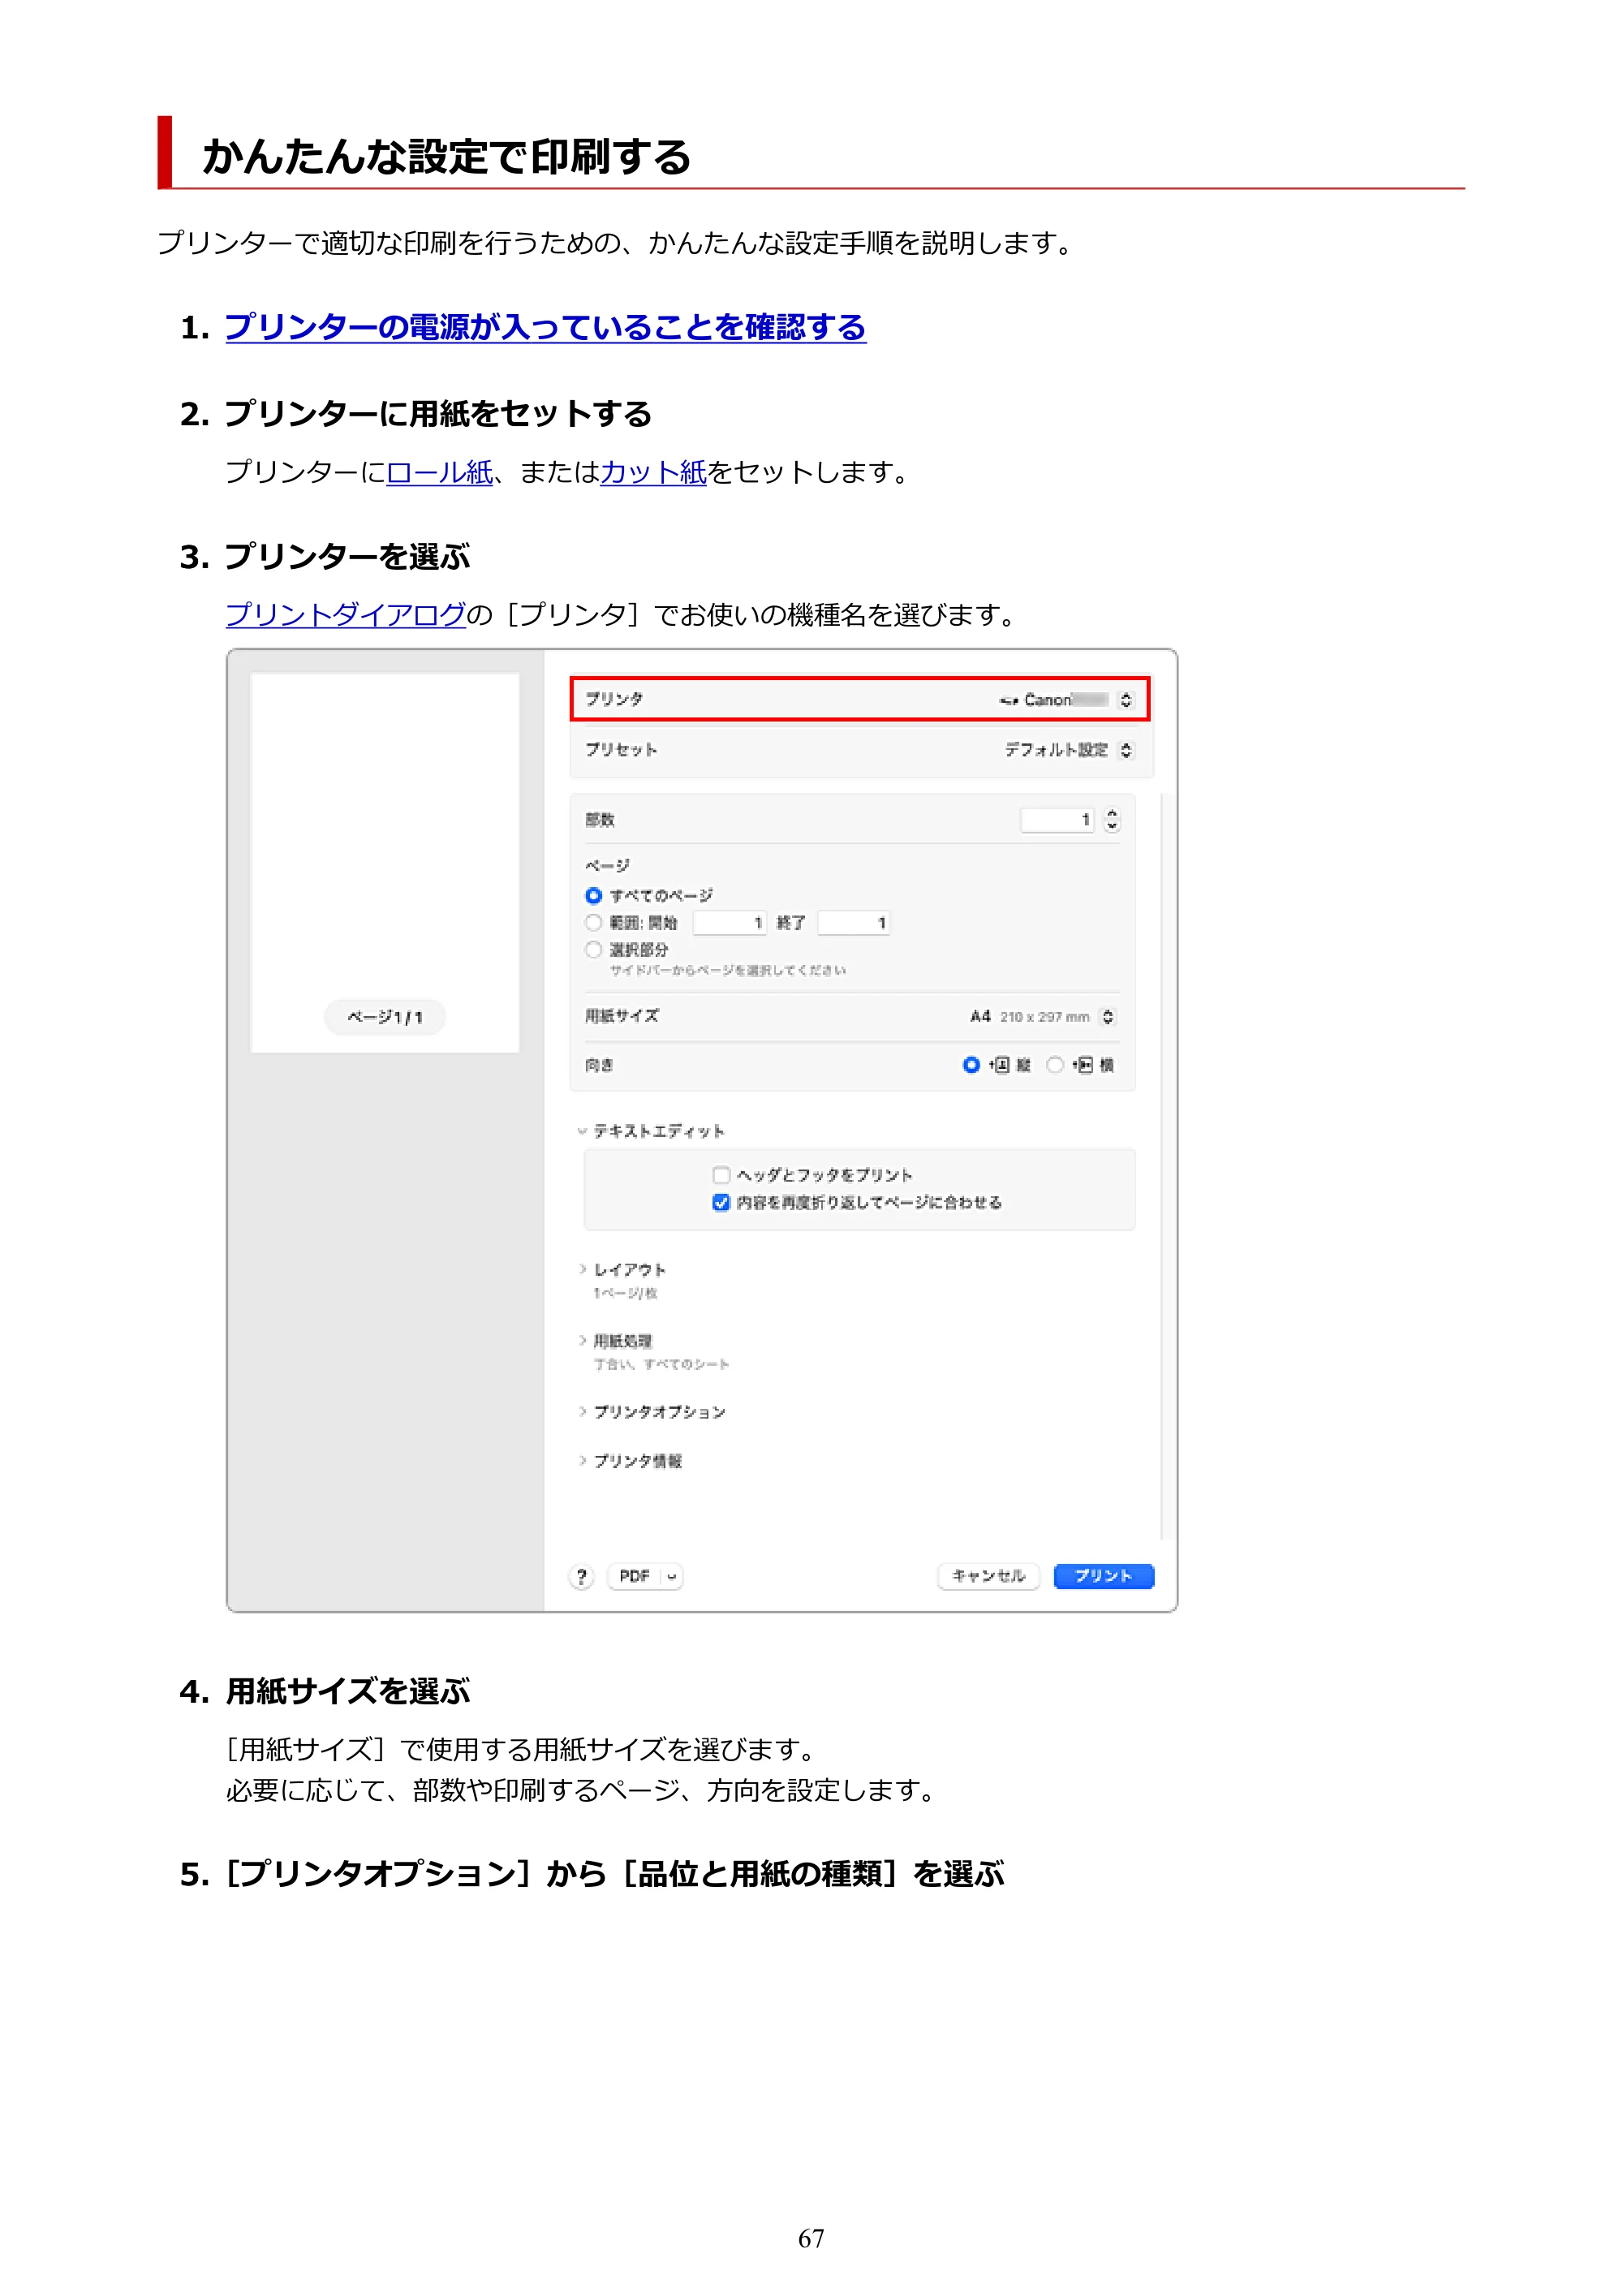The image size is (1623, 2296).
Task: Click the 1ページ/枚 layout summary text
Action: point(625,1293)
